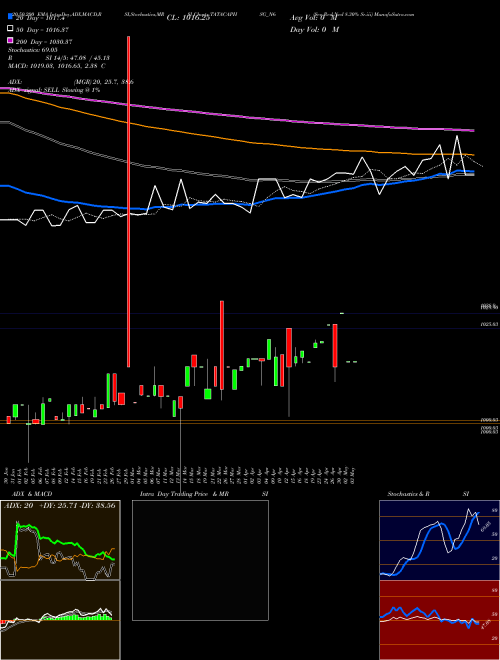Click the 'MACD: 1019.08, 1016.65, 2.38 C' line

click(x=56, y=66)
